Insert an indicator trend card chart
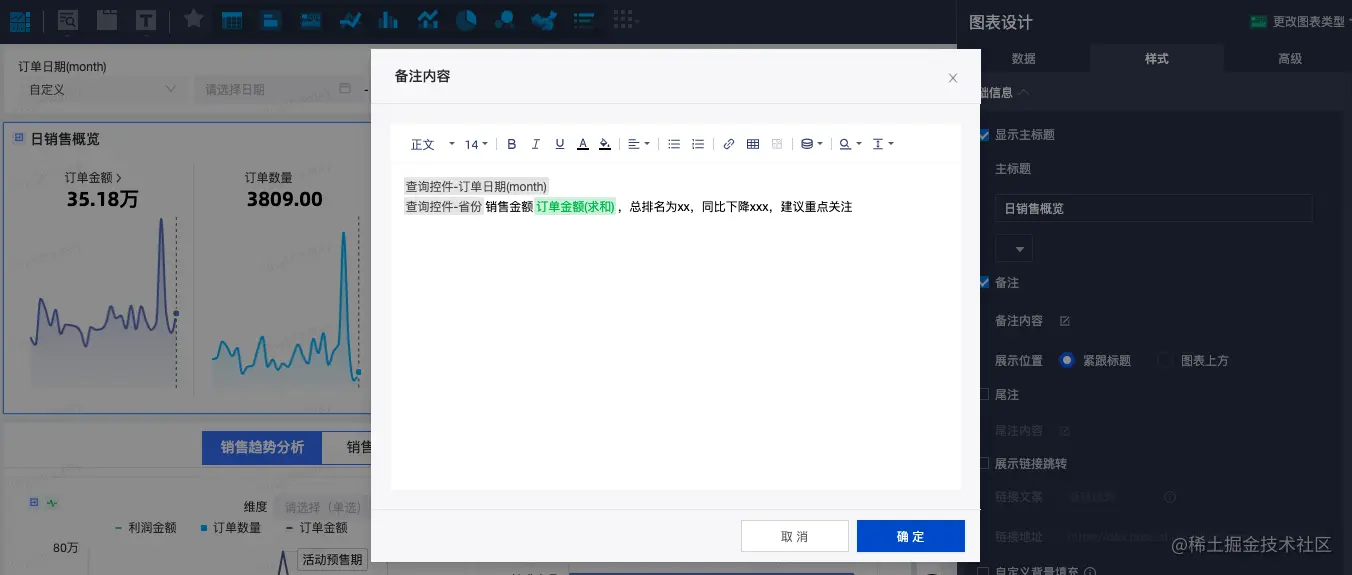 point(311,19)
